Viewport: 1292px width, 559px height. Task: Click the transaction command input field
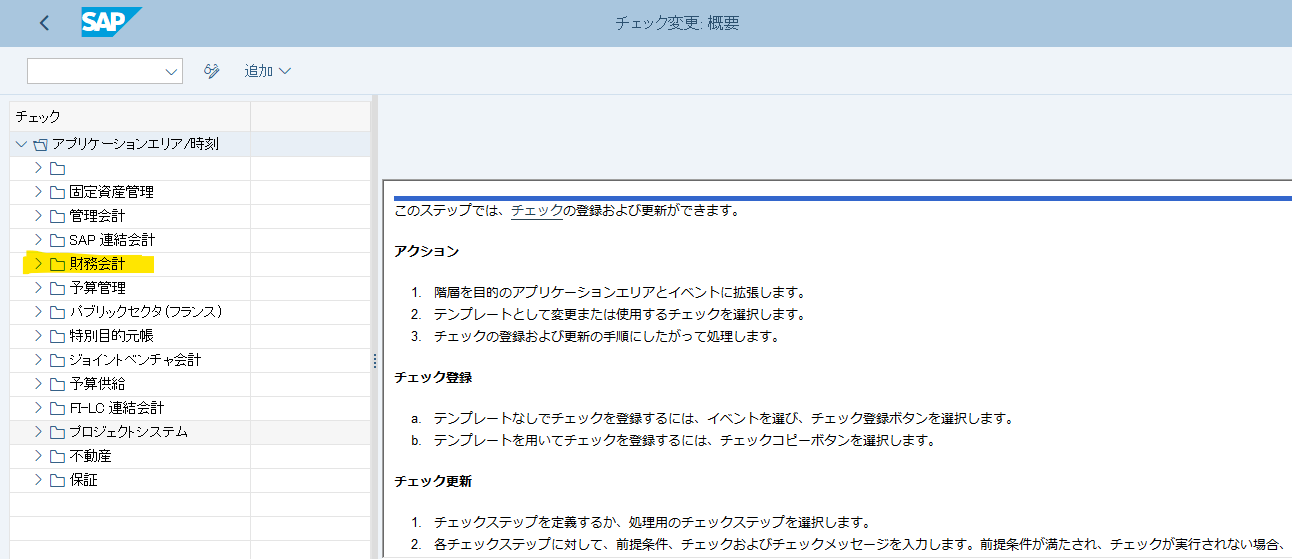92,71
